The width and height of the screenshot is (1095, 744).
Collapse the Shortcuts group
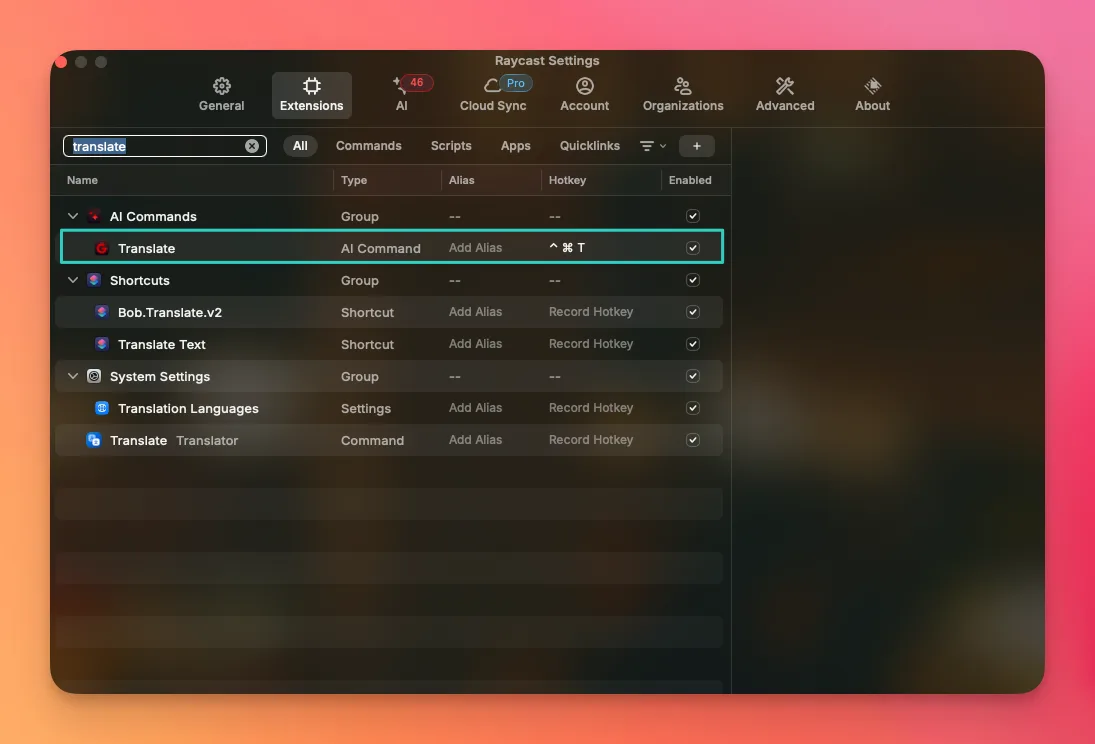(x=73, y=280)
